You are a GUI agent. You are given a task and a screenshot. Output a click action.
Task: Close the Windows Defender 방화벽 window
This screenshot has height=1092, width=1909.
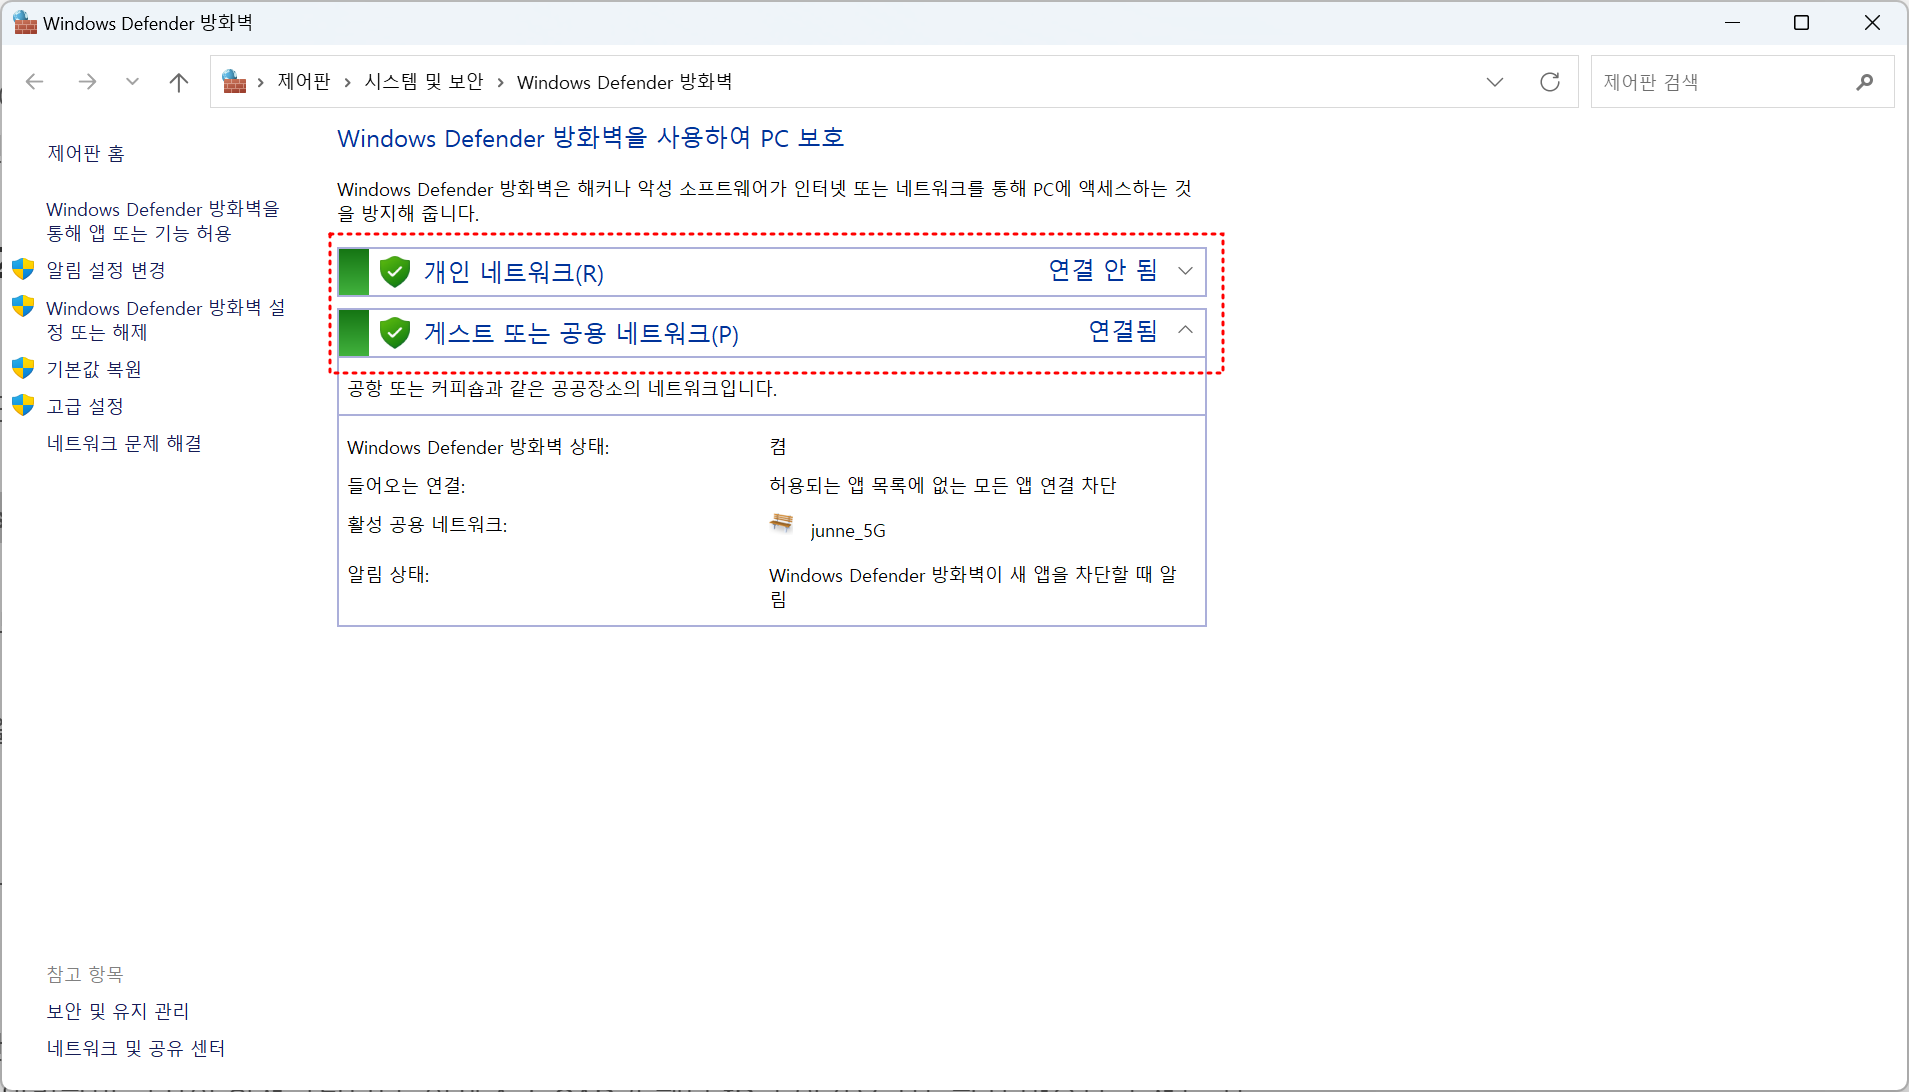(x=1872, y=22)
